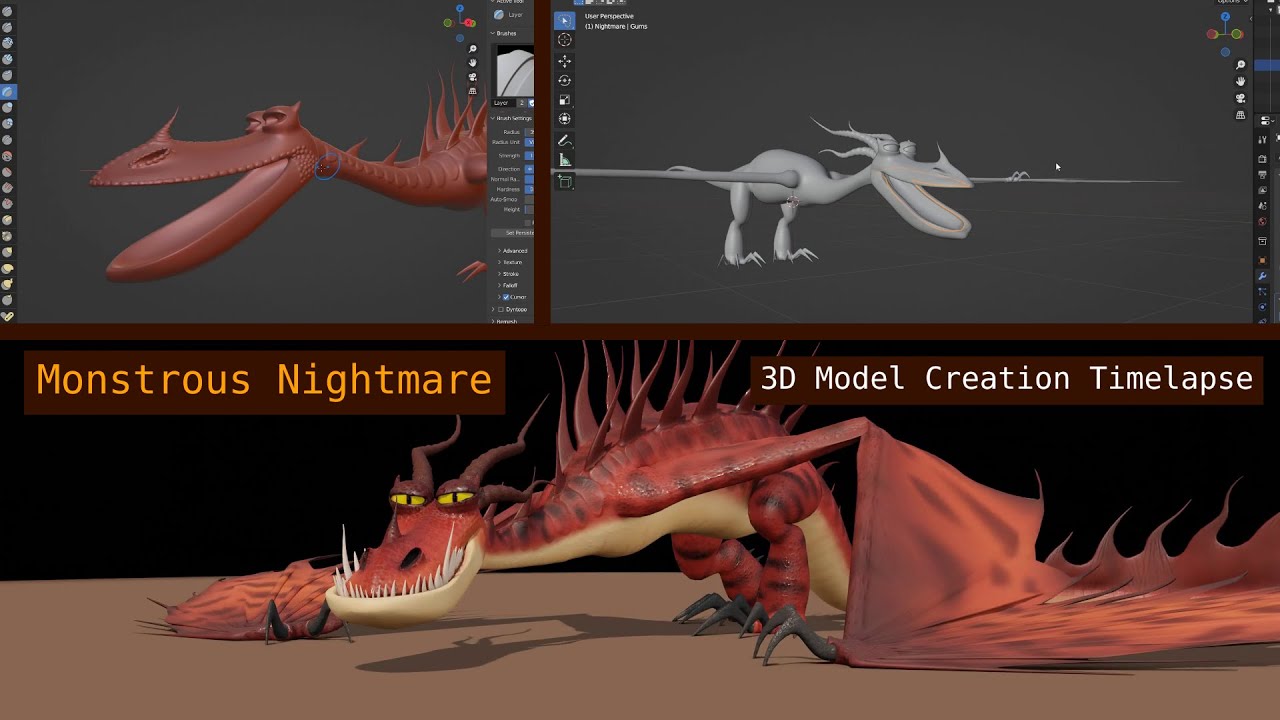Open the Radius Unit selector
Viewport: 1280px width, 720px height.
[x=529, y=142]
